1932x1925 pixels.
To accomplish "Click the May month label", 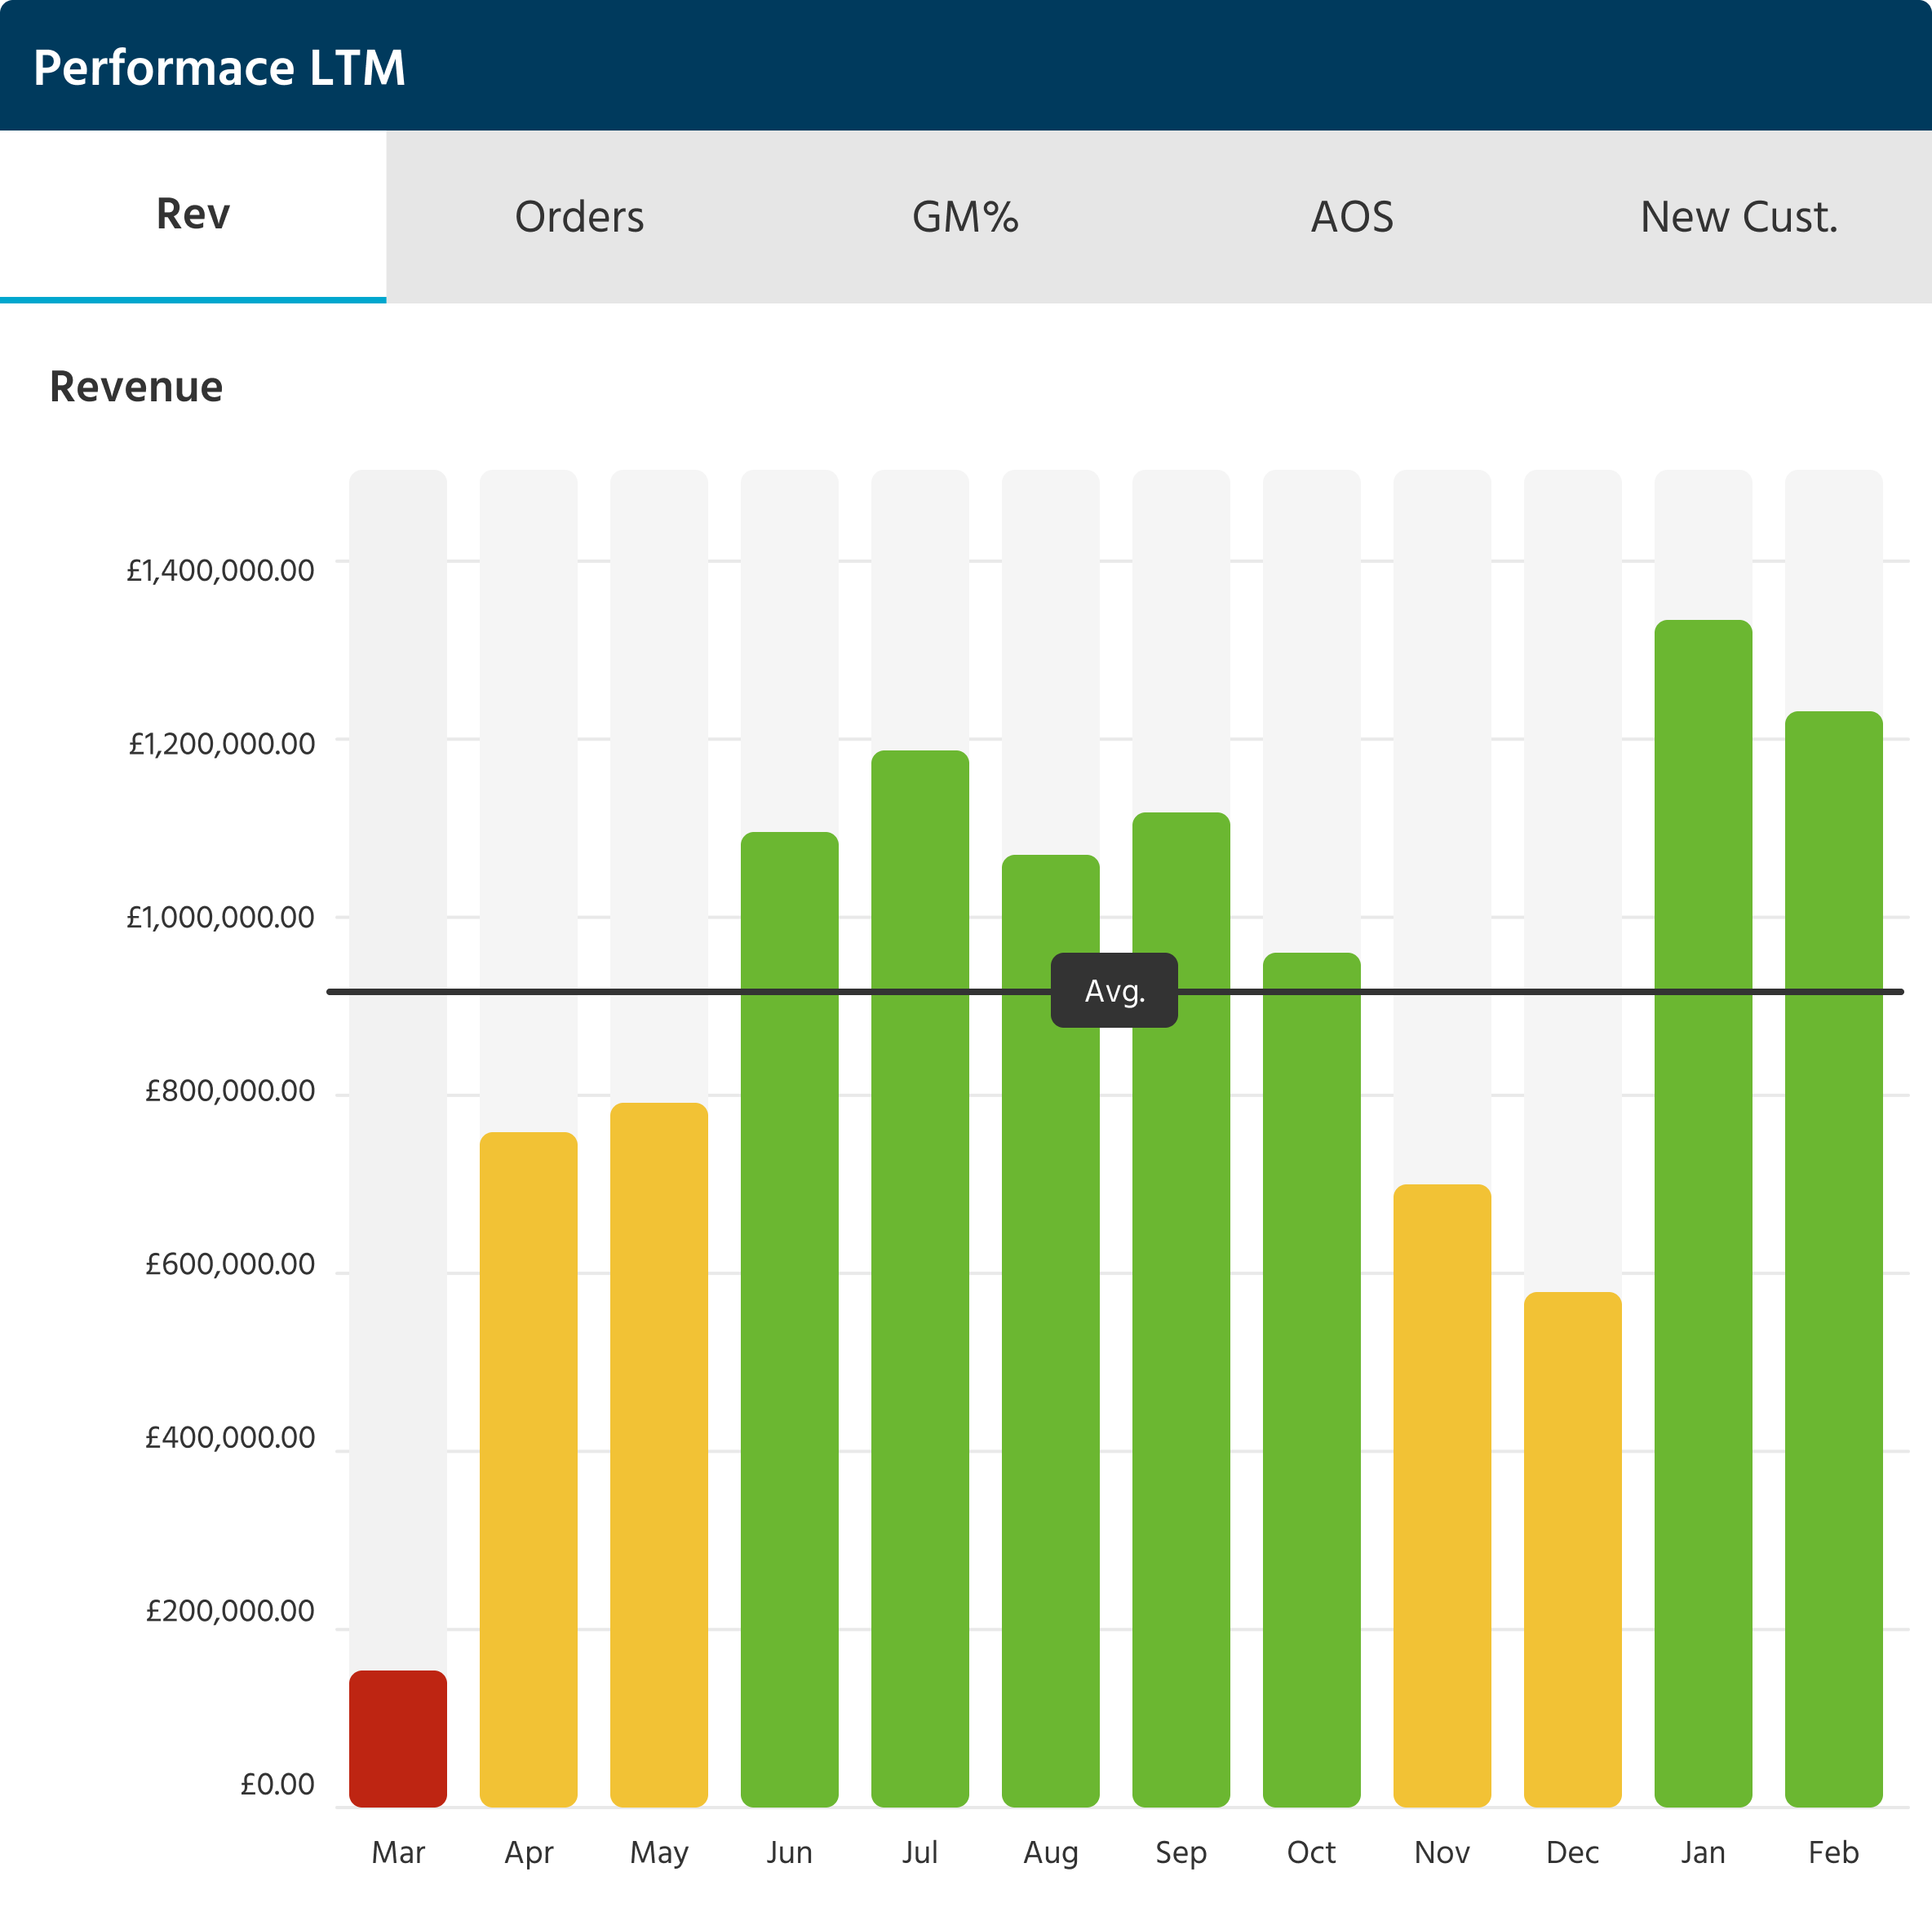I will pos(659,1854).
